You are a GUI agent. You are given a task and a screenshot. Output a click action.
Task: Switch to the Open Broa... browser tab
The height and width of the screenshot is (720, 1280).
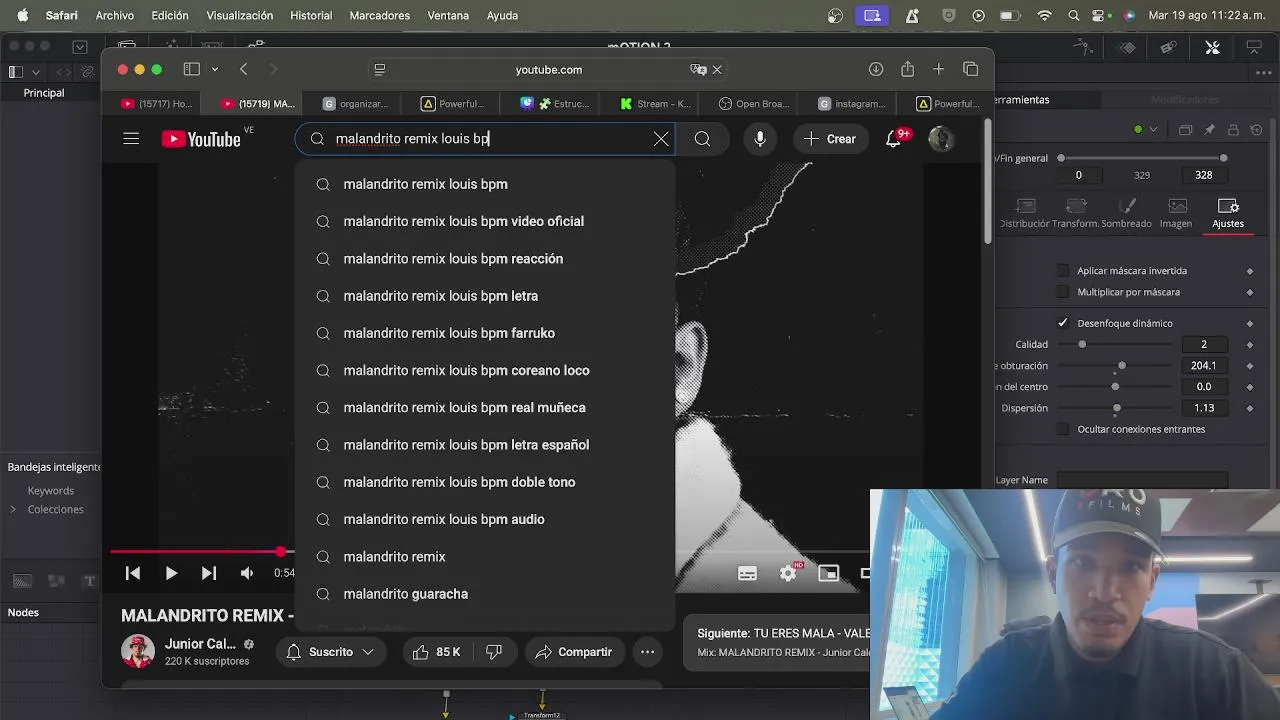(754, 103)
